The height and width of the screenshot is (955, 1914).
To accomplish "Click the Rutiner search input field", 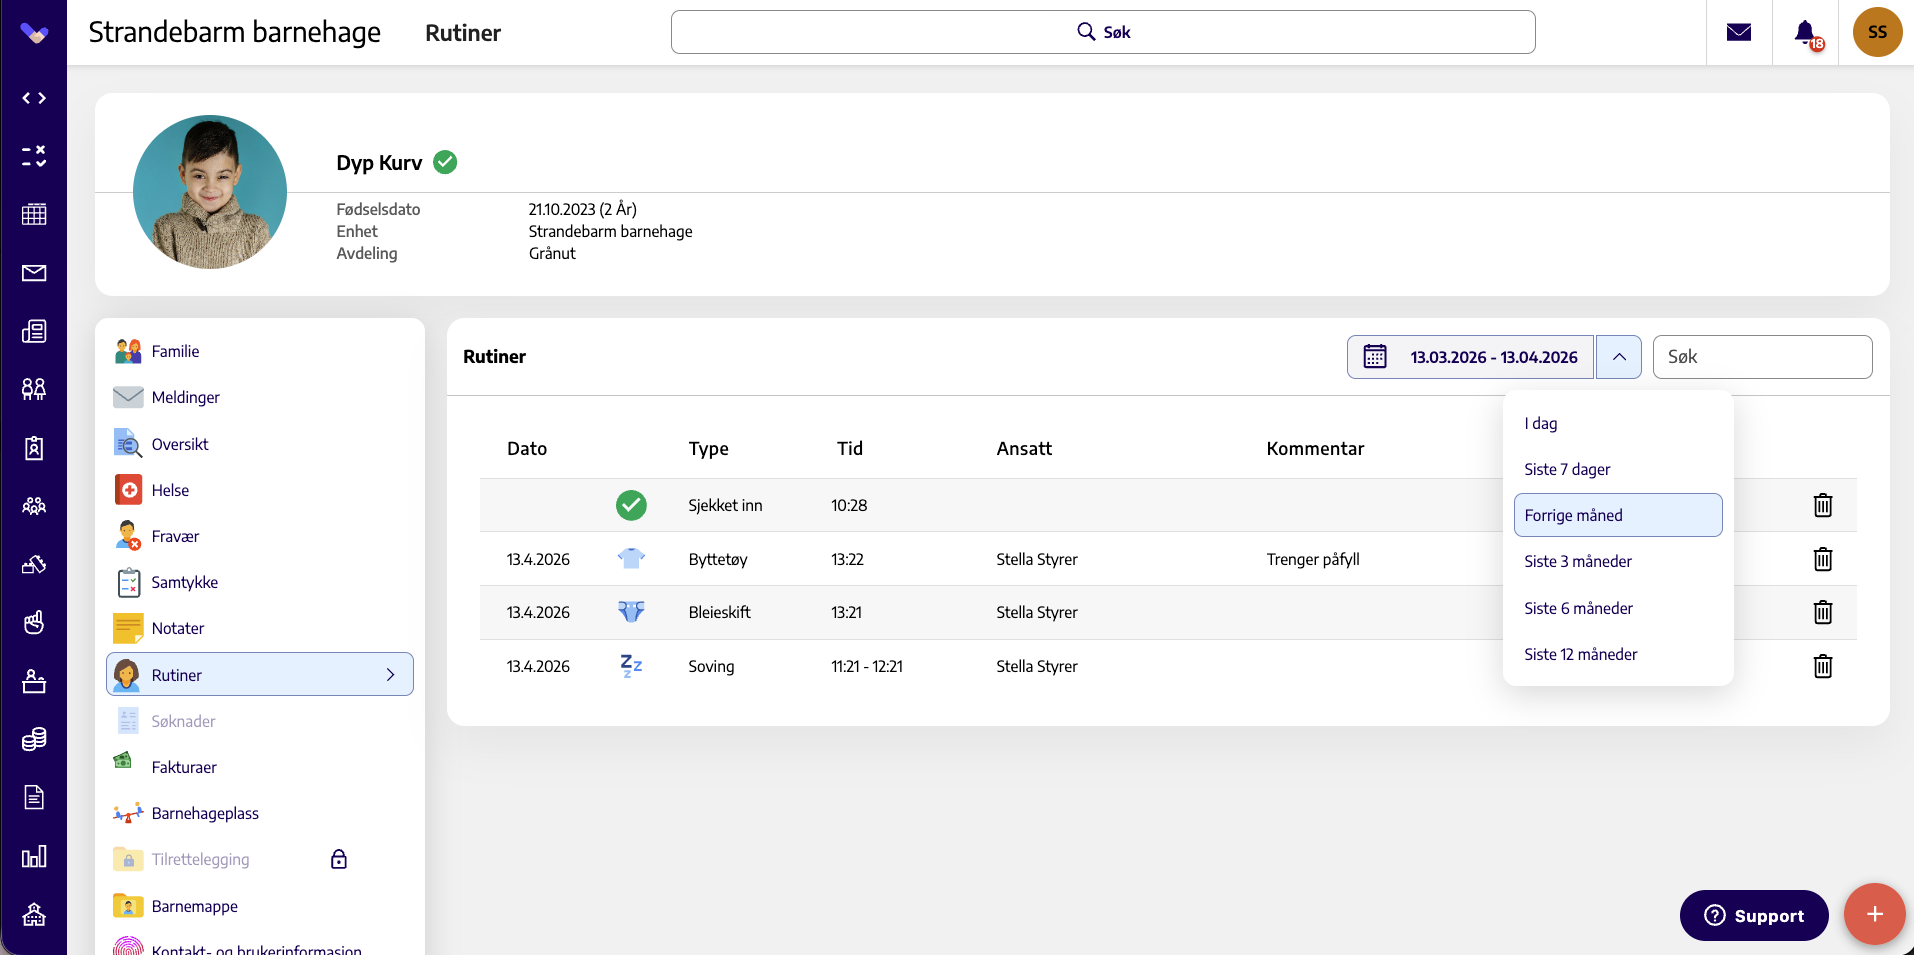I will pyautogui.click(x=1762, y=357).
